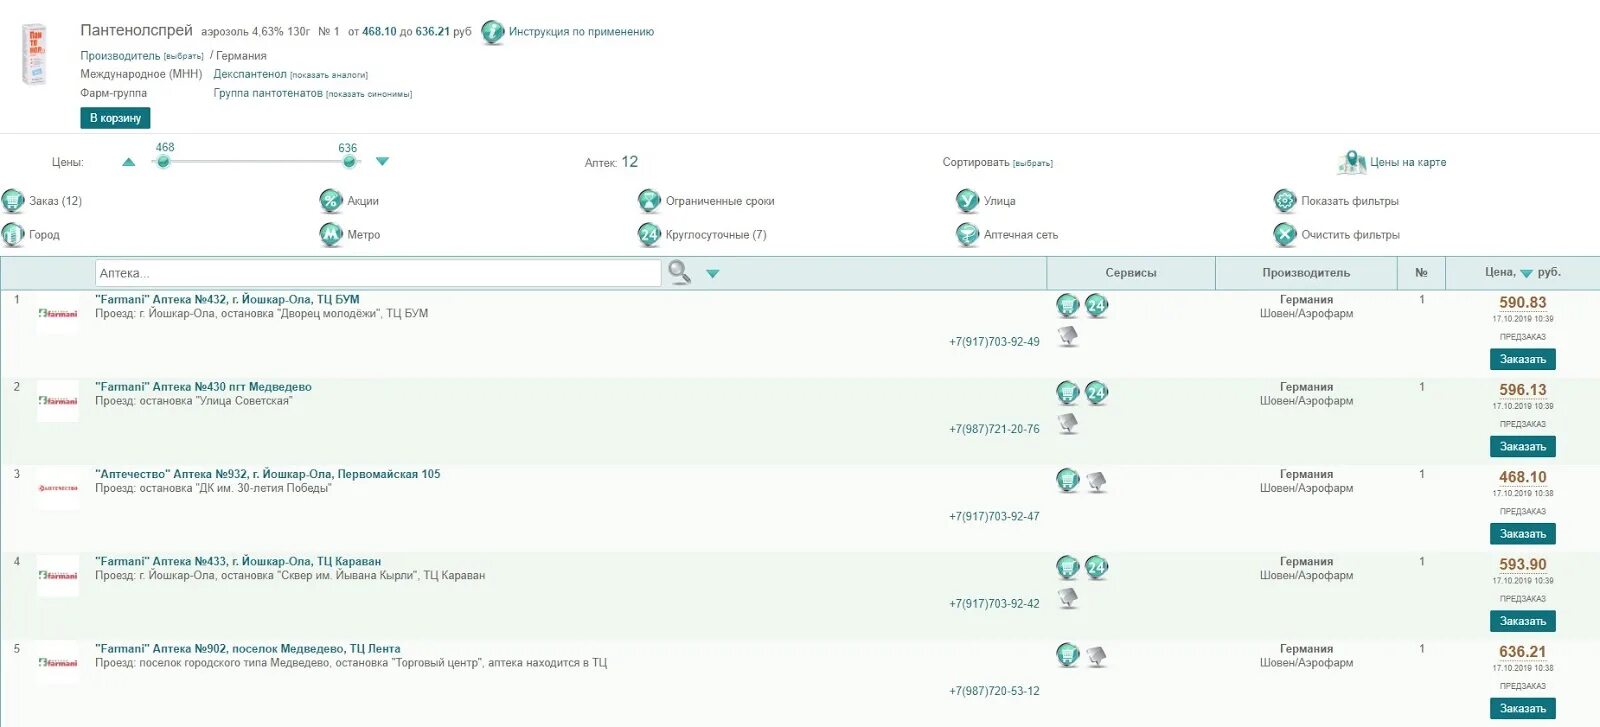Toggle Улица filter

pyautogui.click(x=986, y=201)
